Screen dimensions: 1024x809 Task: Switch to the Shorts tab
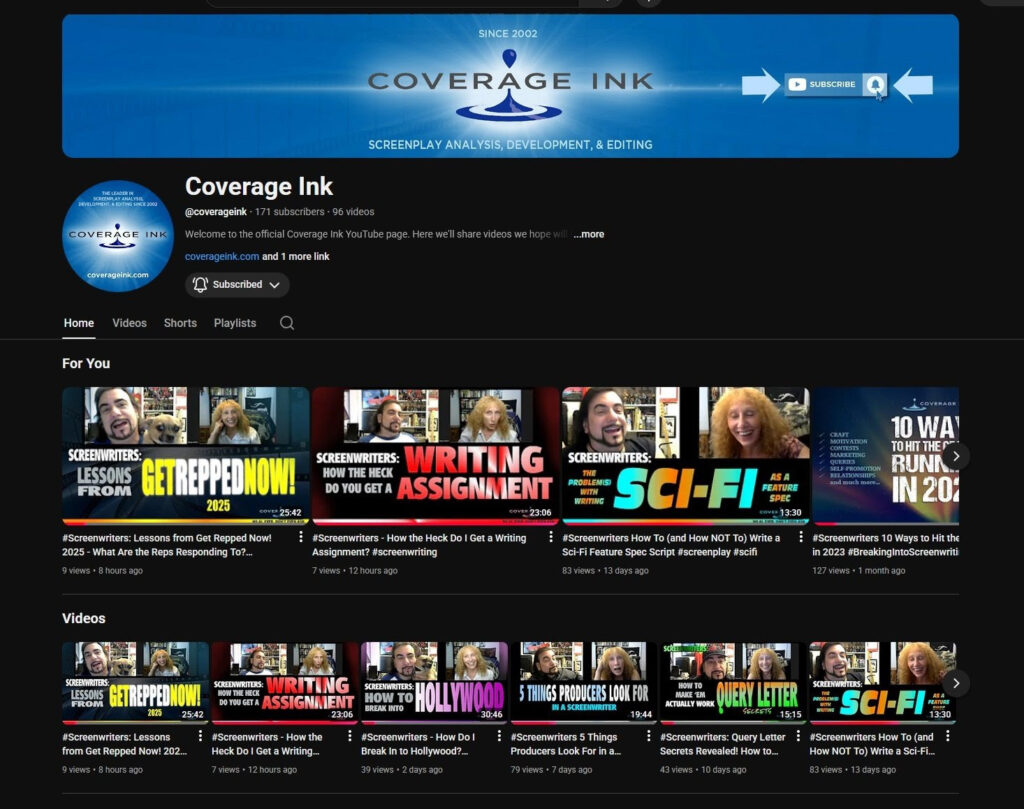(180, 323)
